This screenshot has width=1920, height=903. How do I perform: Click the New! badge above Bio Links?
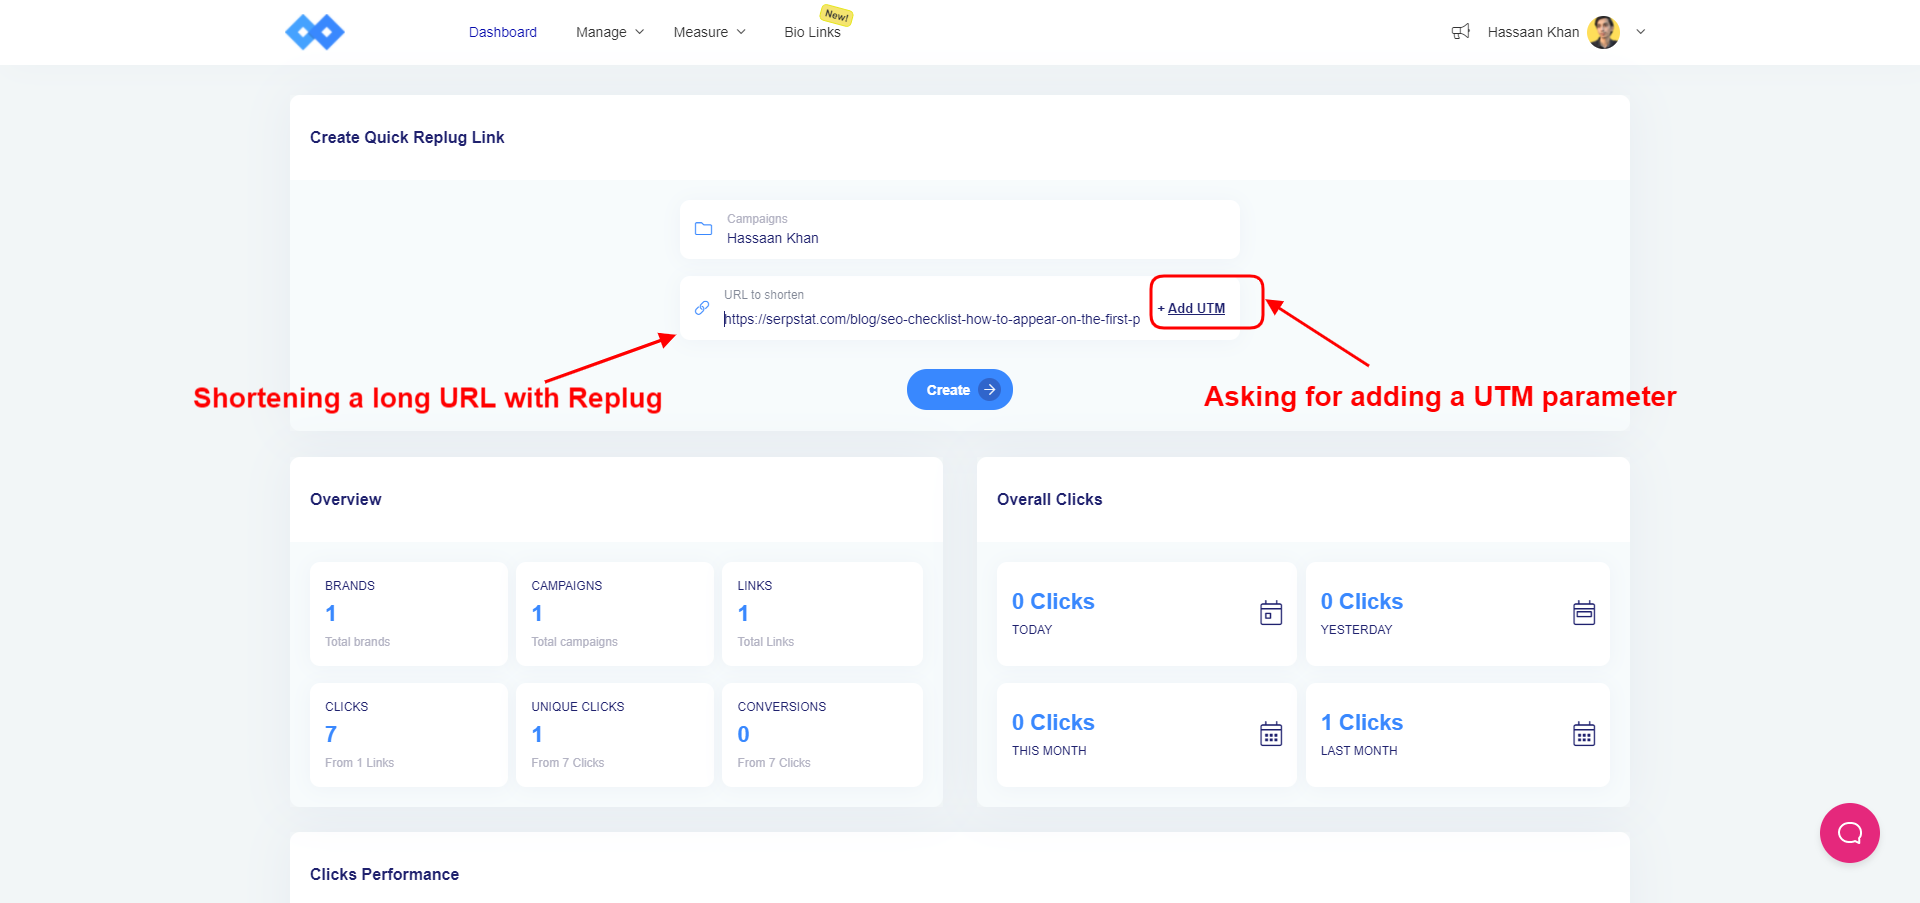click(x=836, y=15)
